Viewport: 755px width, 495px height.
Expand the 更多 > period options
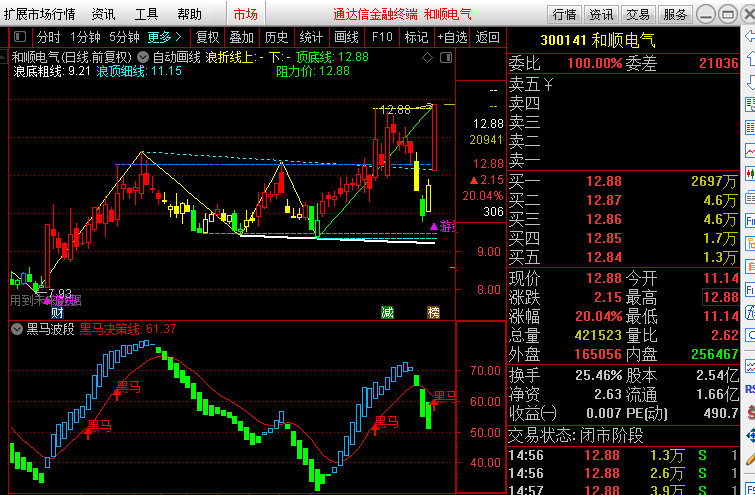click(164, 37)
